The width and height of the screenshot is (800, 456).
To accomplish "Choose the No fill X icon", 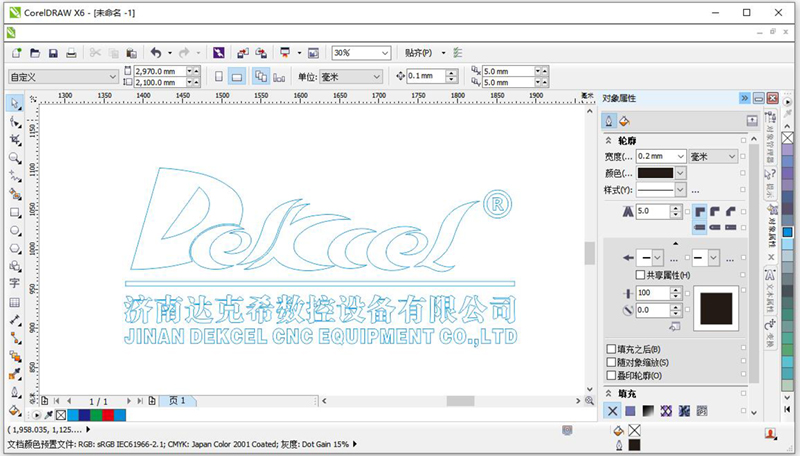I will (x=612, y=411).
